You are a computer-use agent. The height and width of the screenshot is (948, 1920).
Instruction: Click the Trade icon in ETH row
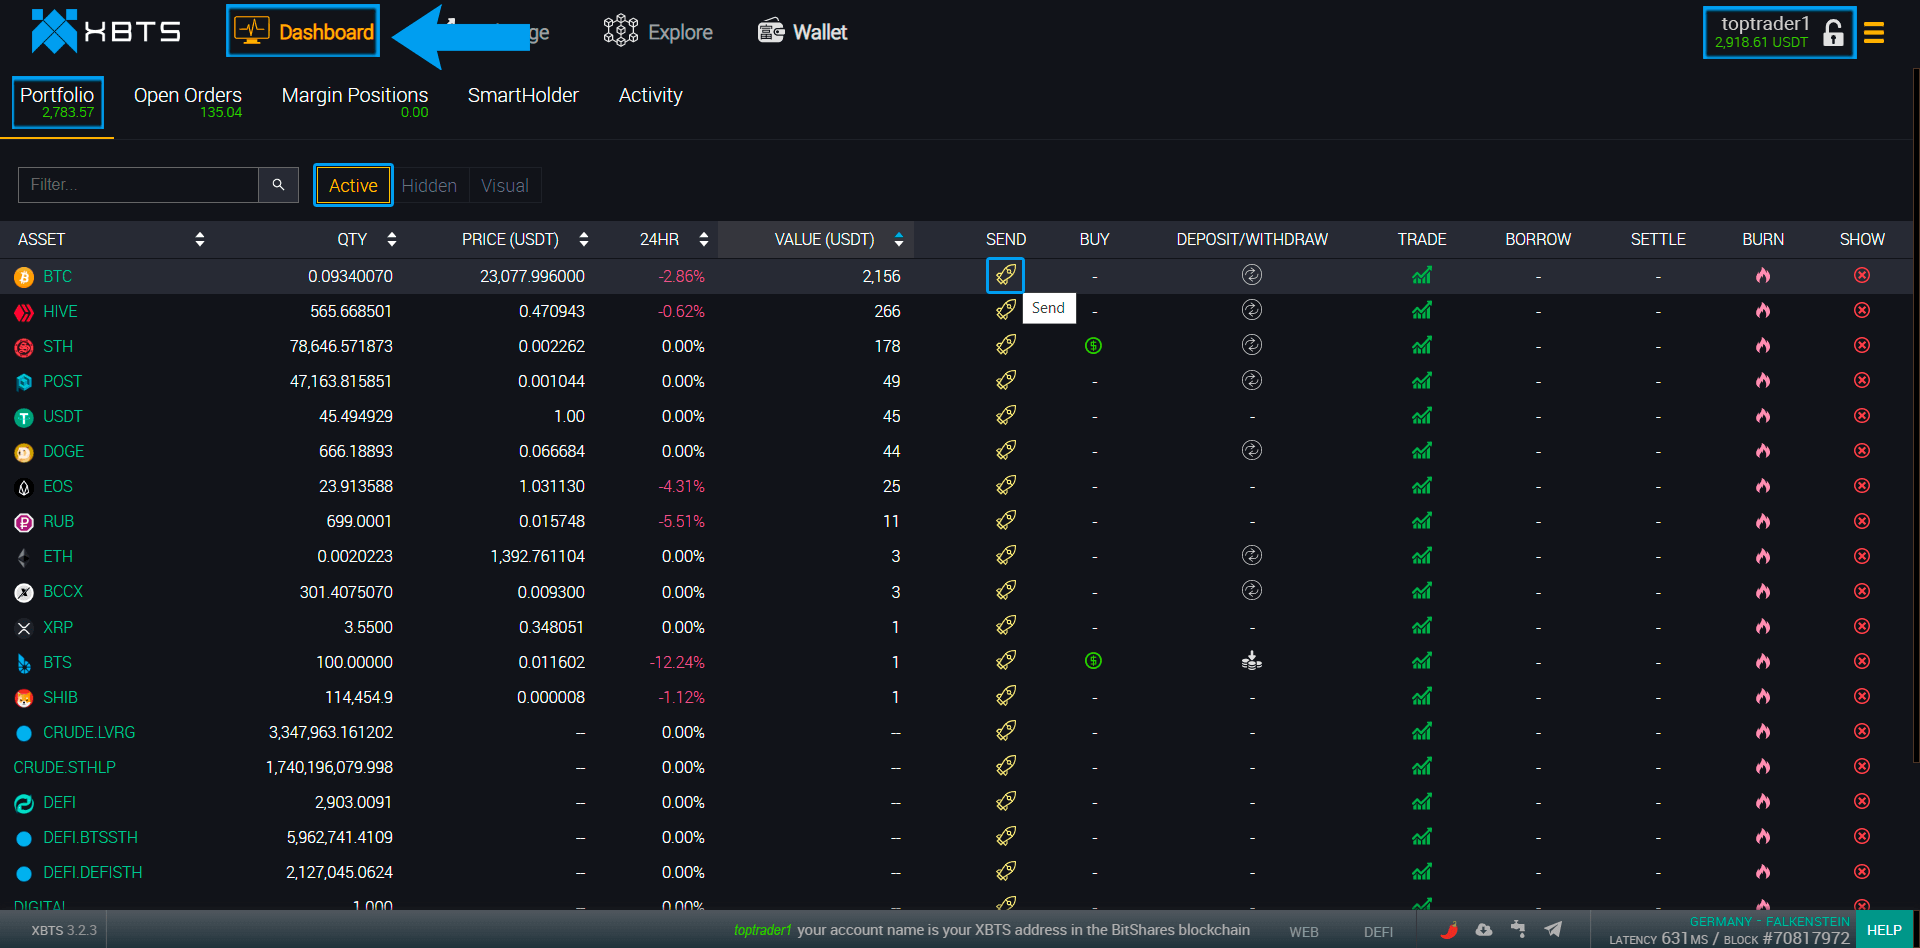(1422, 556)
